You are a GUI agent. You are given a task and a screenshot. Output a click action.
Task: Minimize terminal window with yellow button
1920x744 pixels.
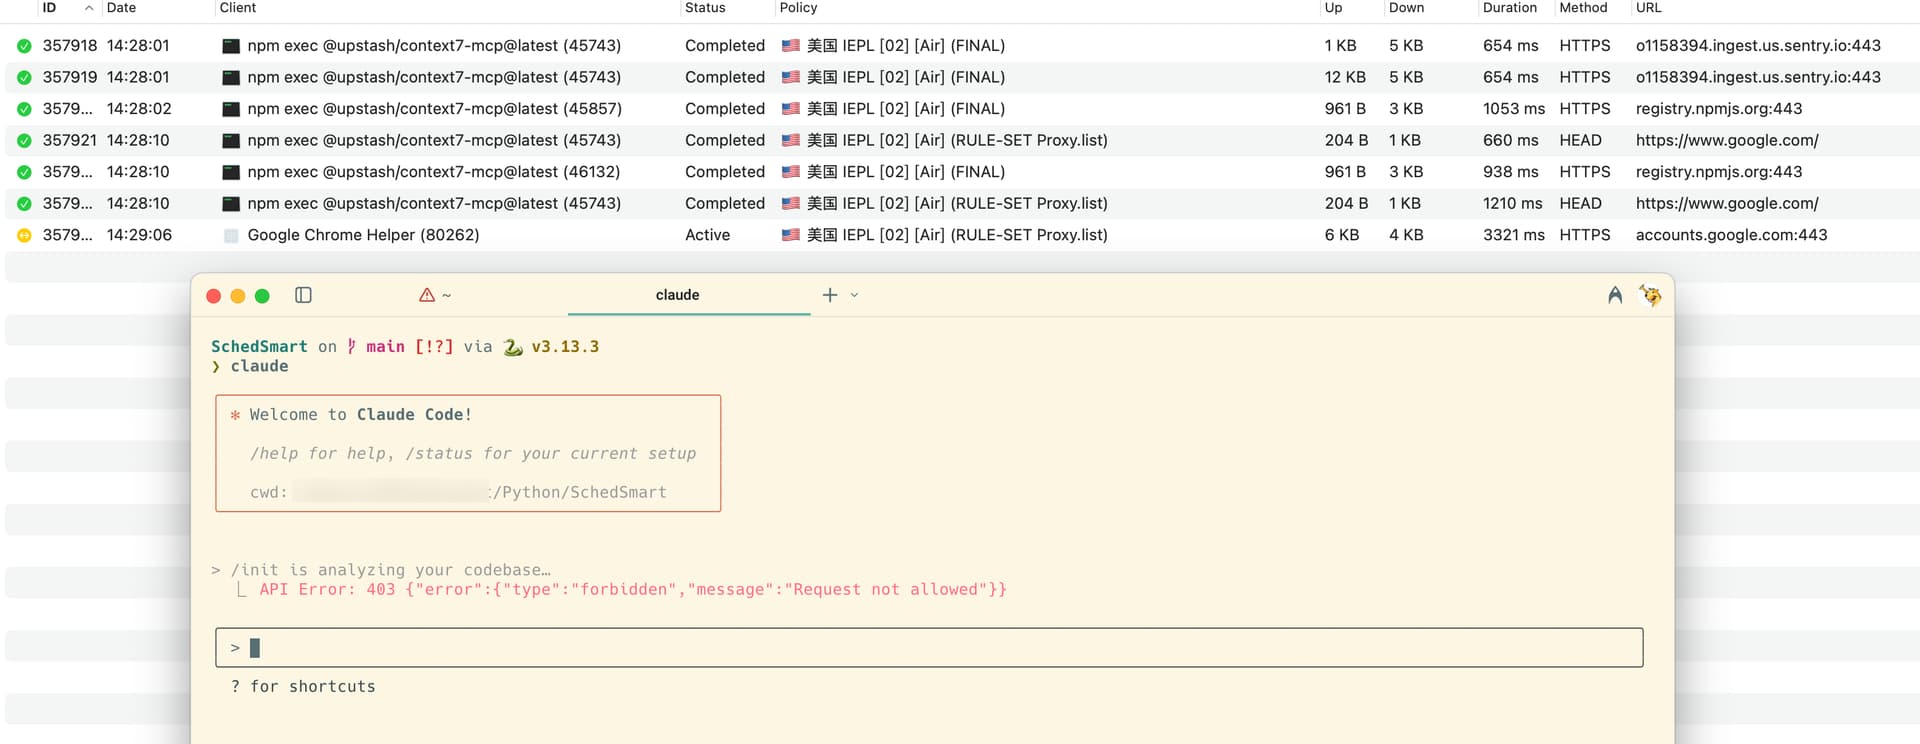238,296
